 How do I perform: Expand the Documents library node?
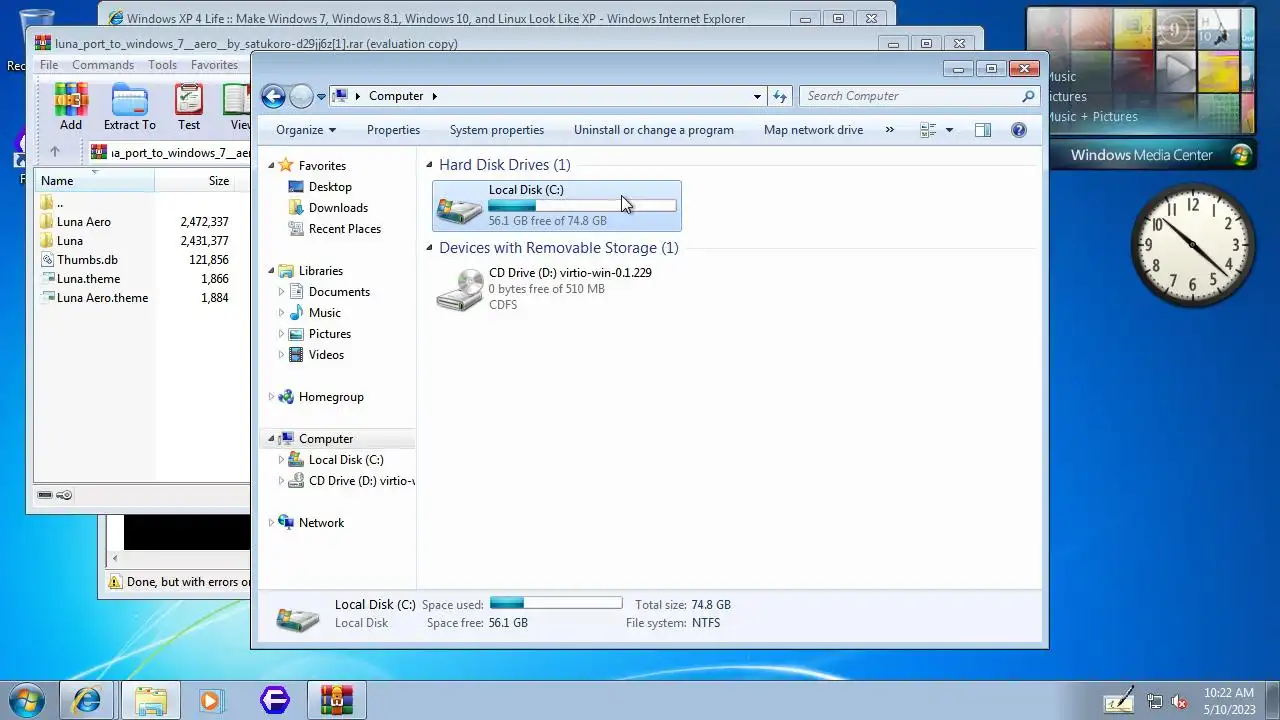click(281, 292)
